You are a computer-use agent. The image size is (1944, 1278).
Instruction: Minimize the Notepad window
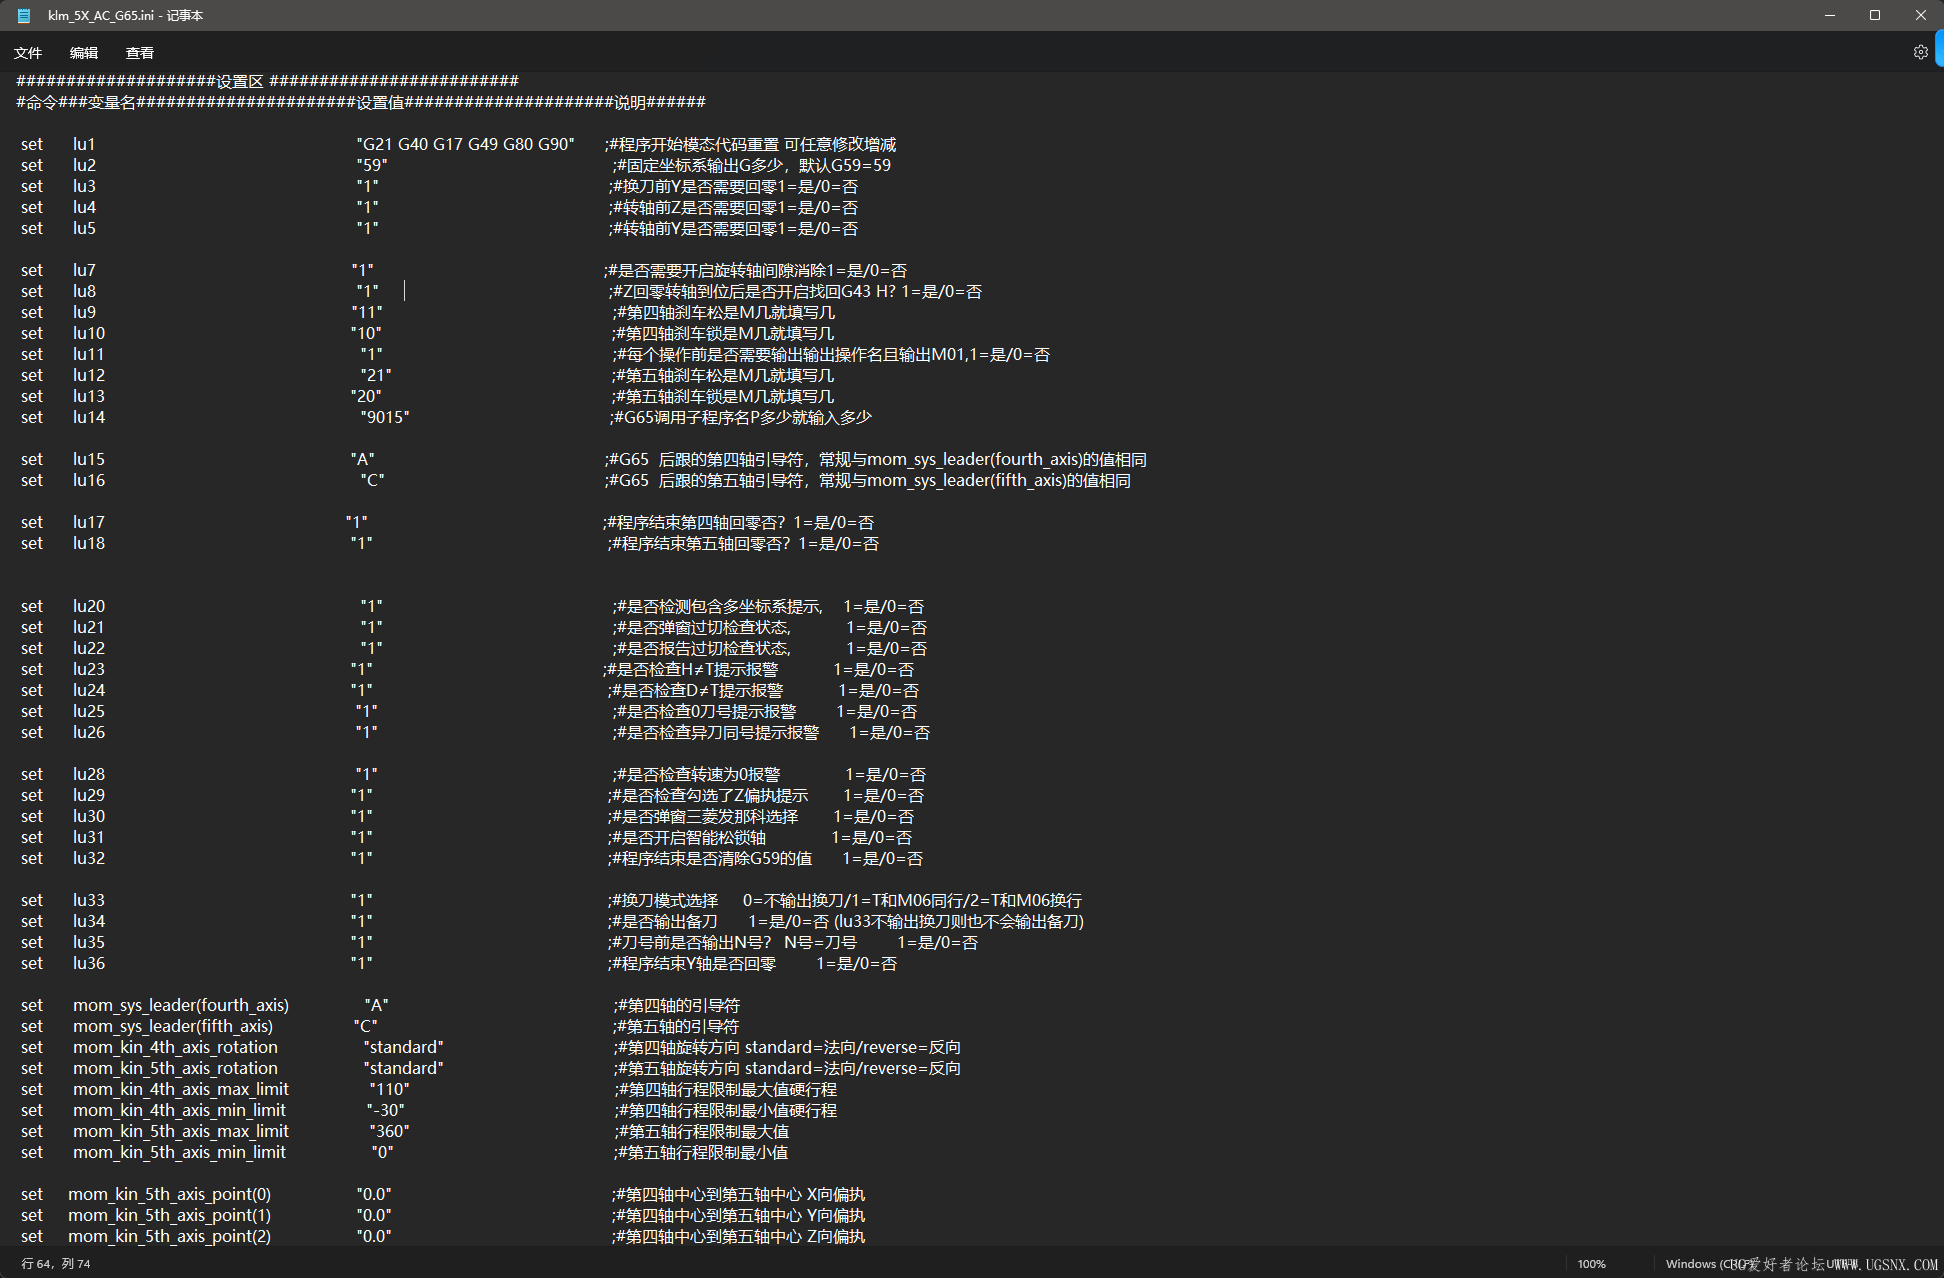click(1829, 15)
